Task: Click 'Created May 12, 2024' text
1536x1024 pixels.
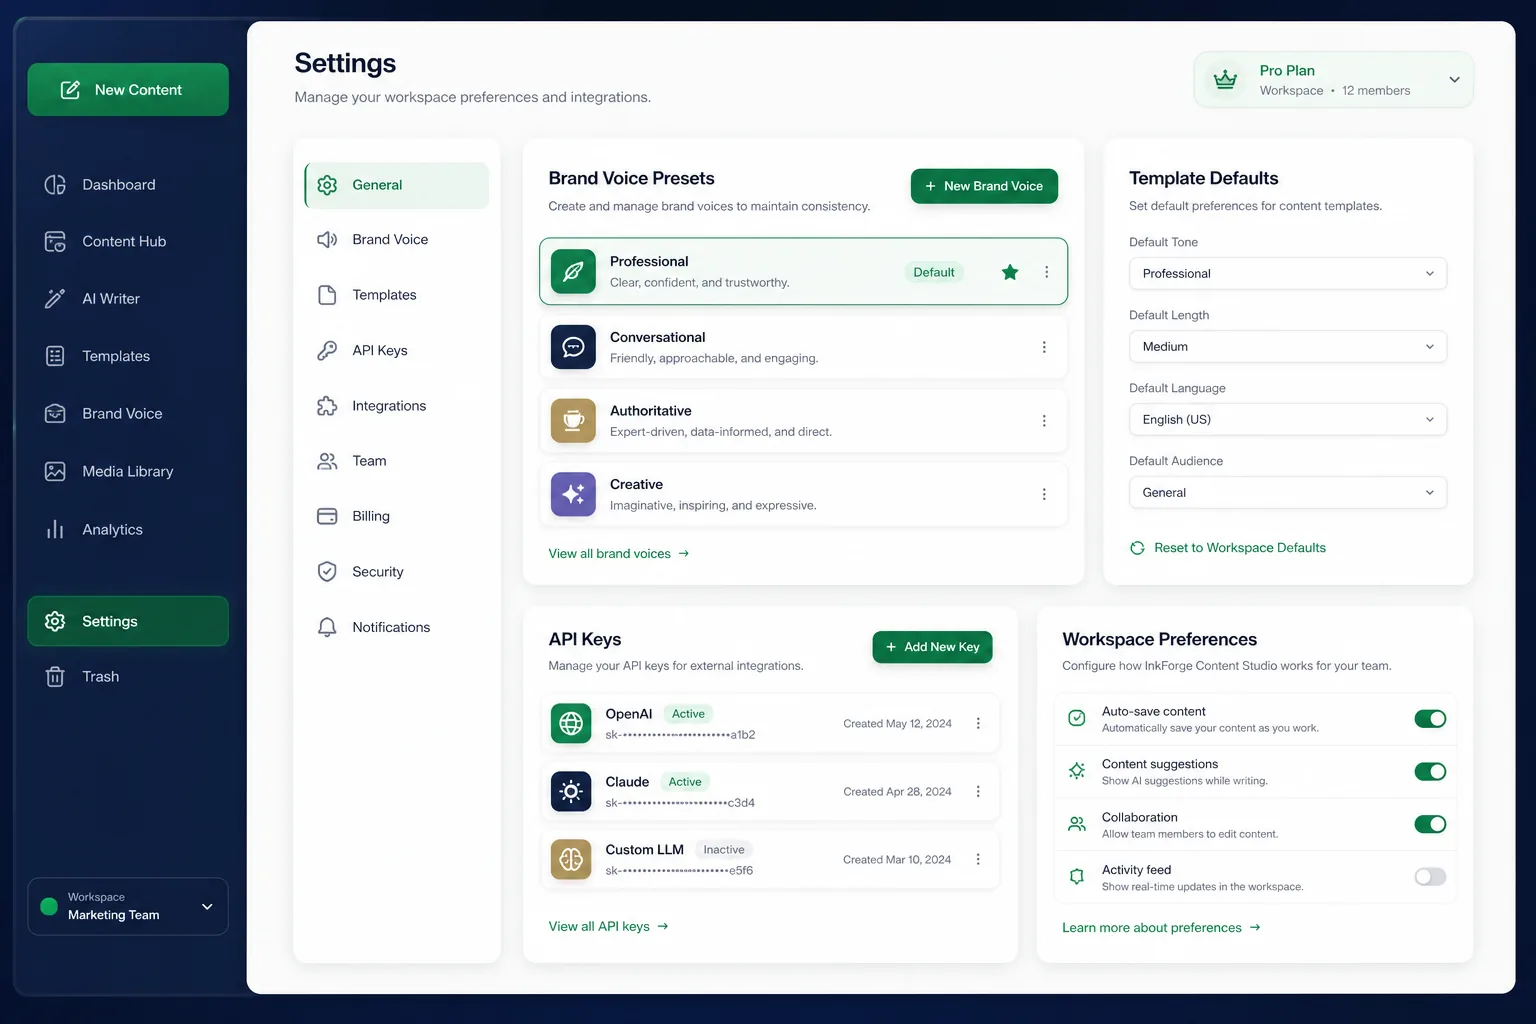Action: pyautogui.click(x=897, y=724)
